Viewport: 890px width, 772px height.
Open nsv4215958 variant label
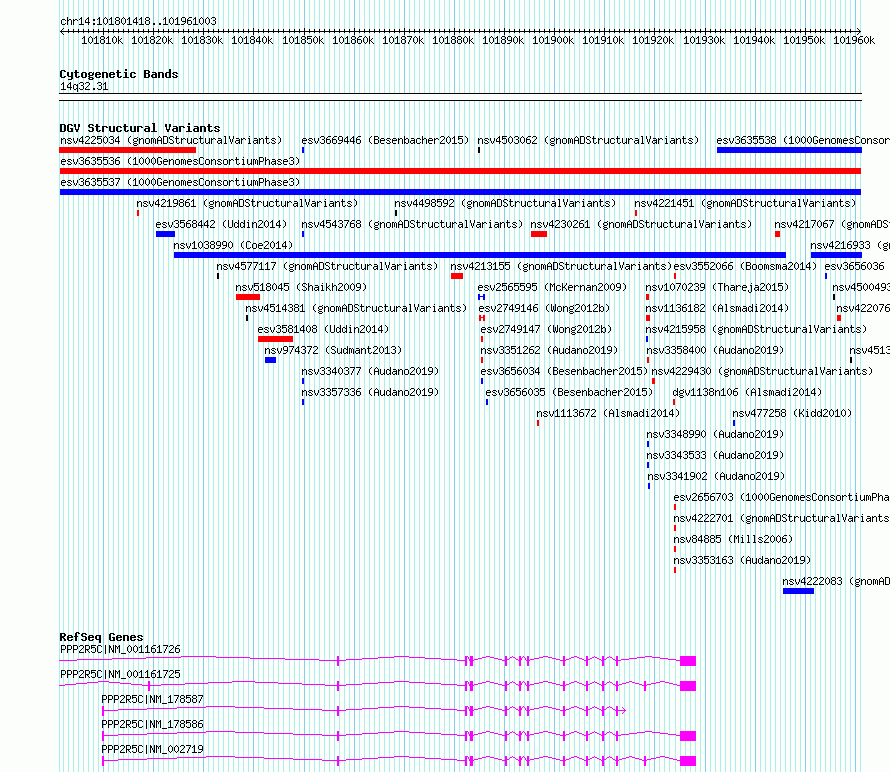[x=756, y=329]
